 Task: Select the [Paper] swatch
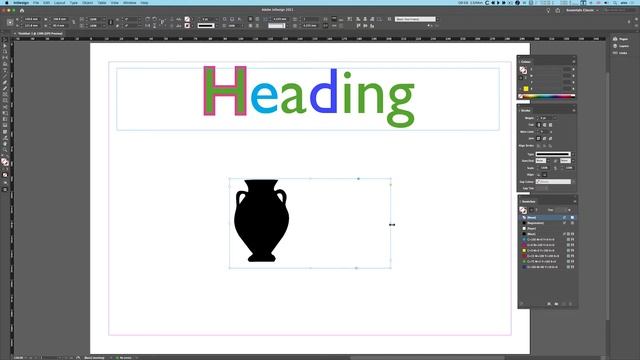coord(547,229)
